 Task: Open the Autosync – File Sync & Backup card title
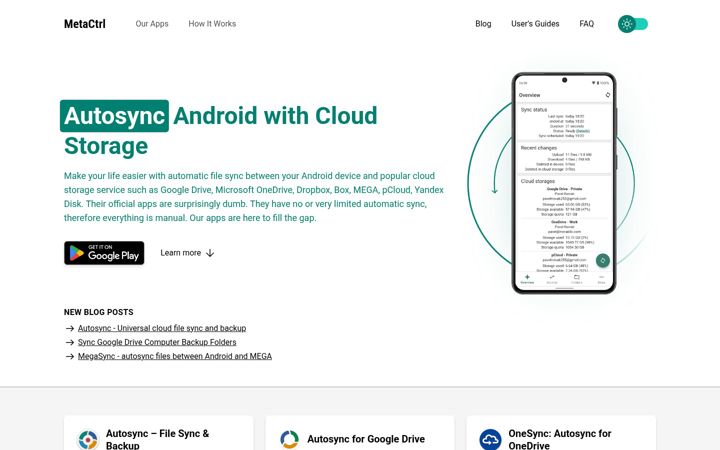(158, 439)
